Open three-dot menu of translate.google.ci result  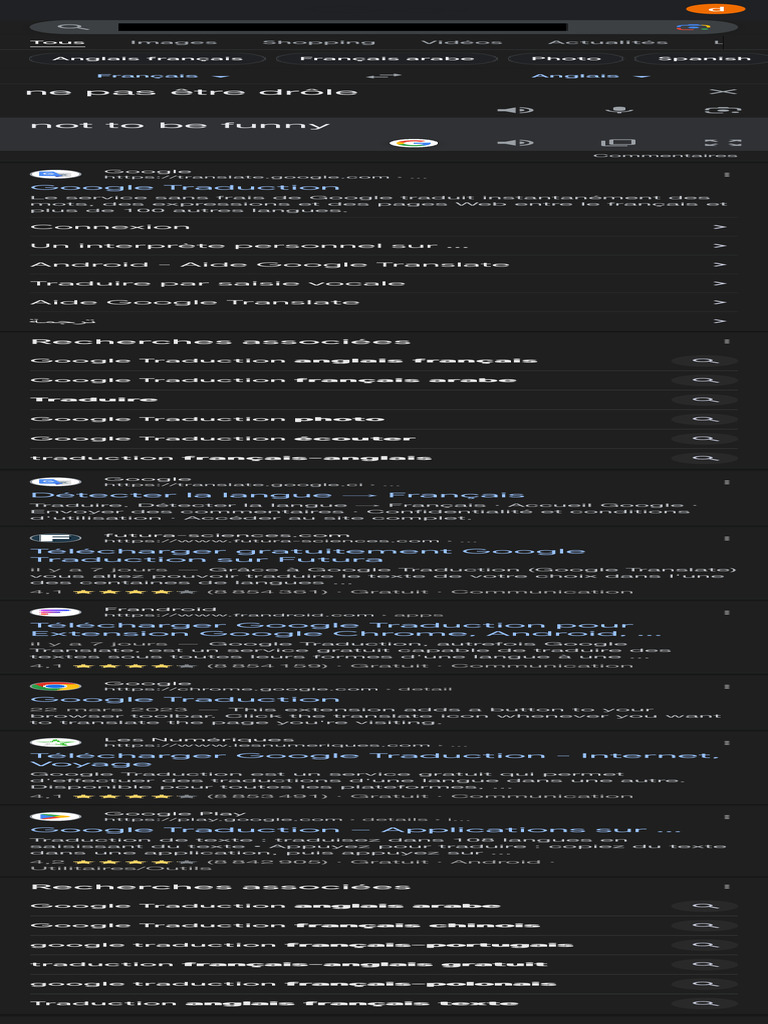point(727,483)
